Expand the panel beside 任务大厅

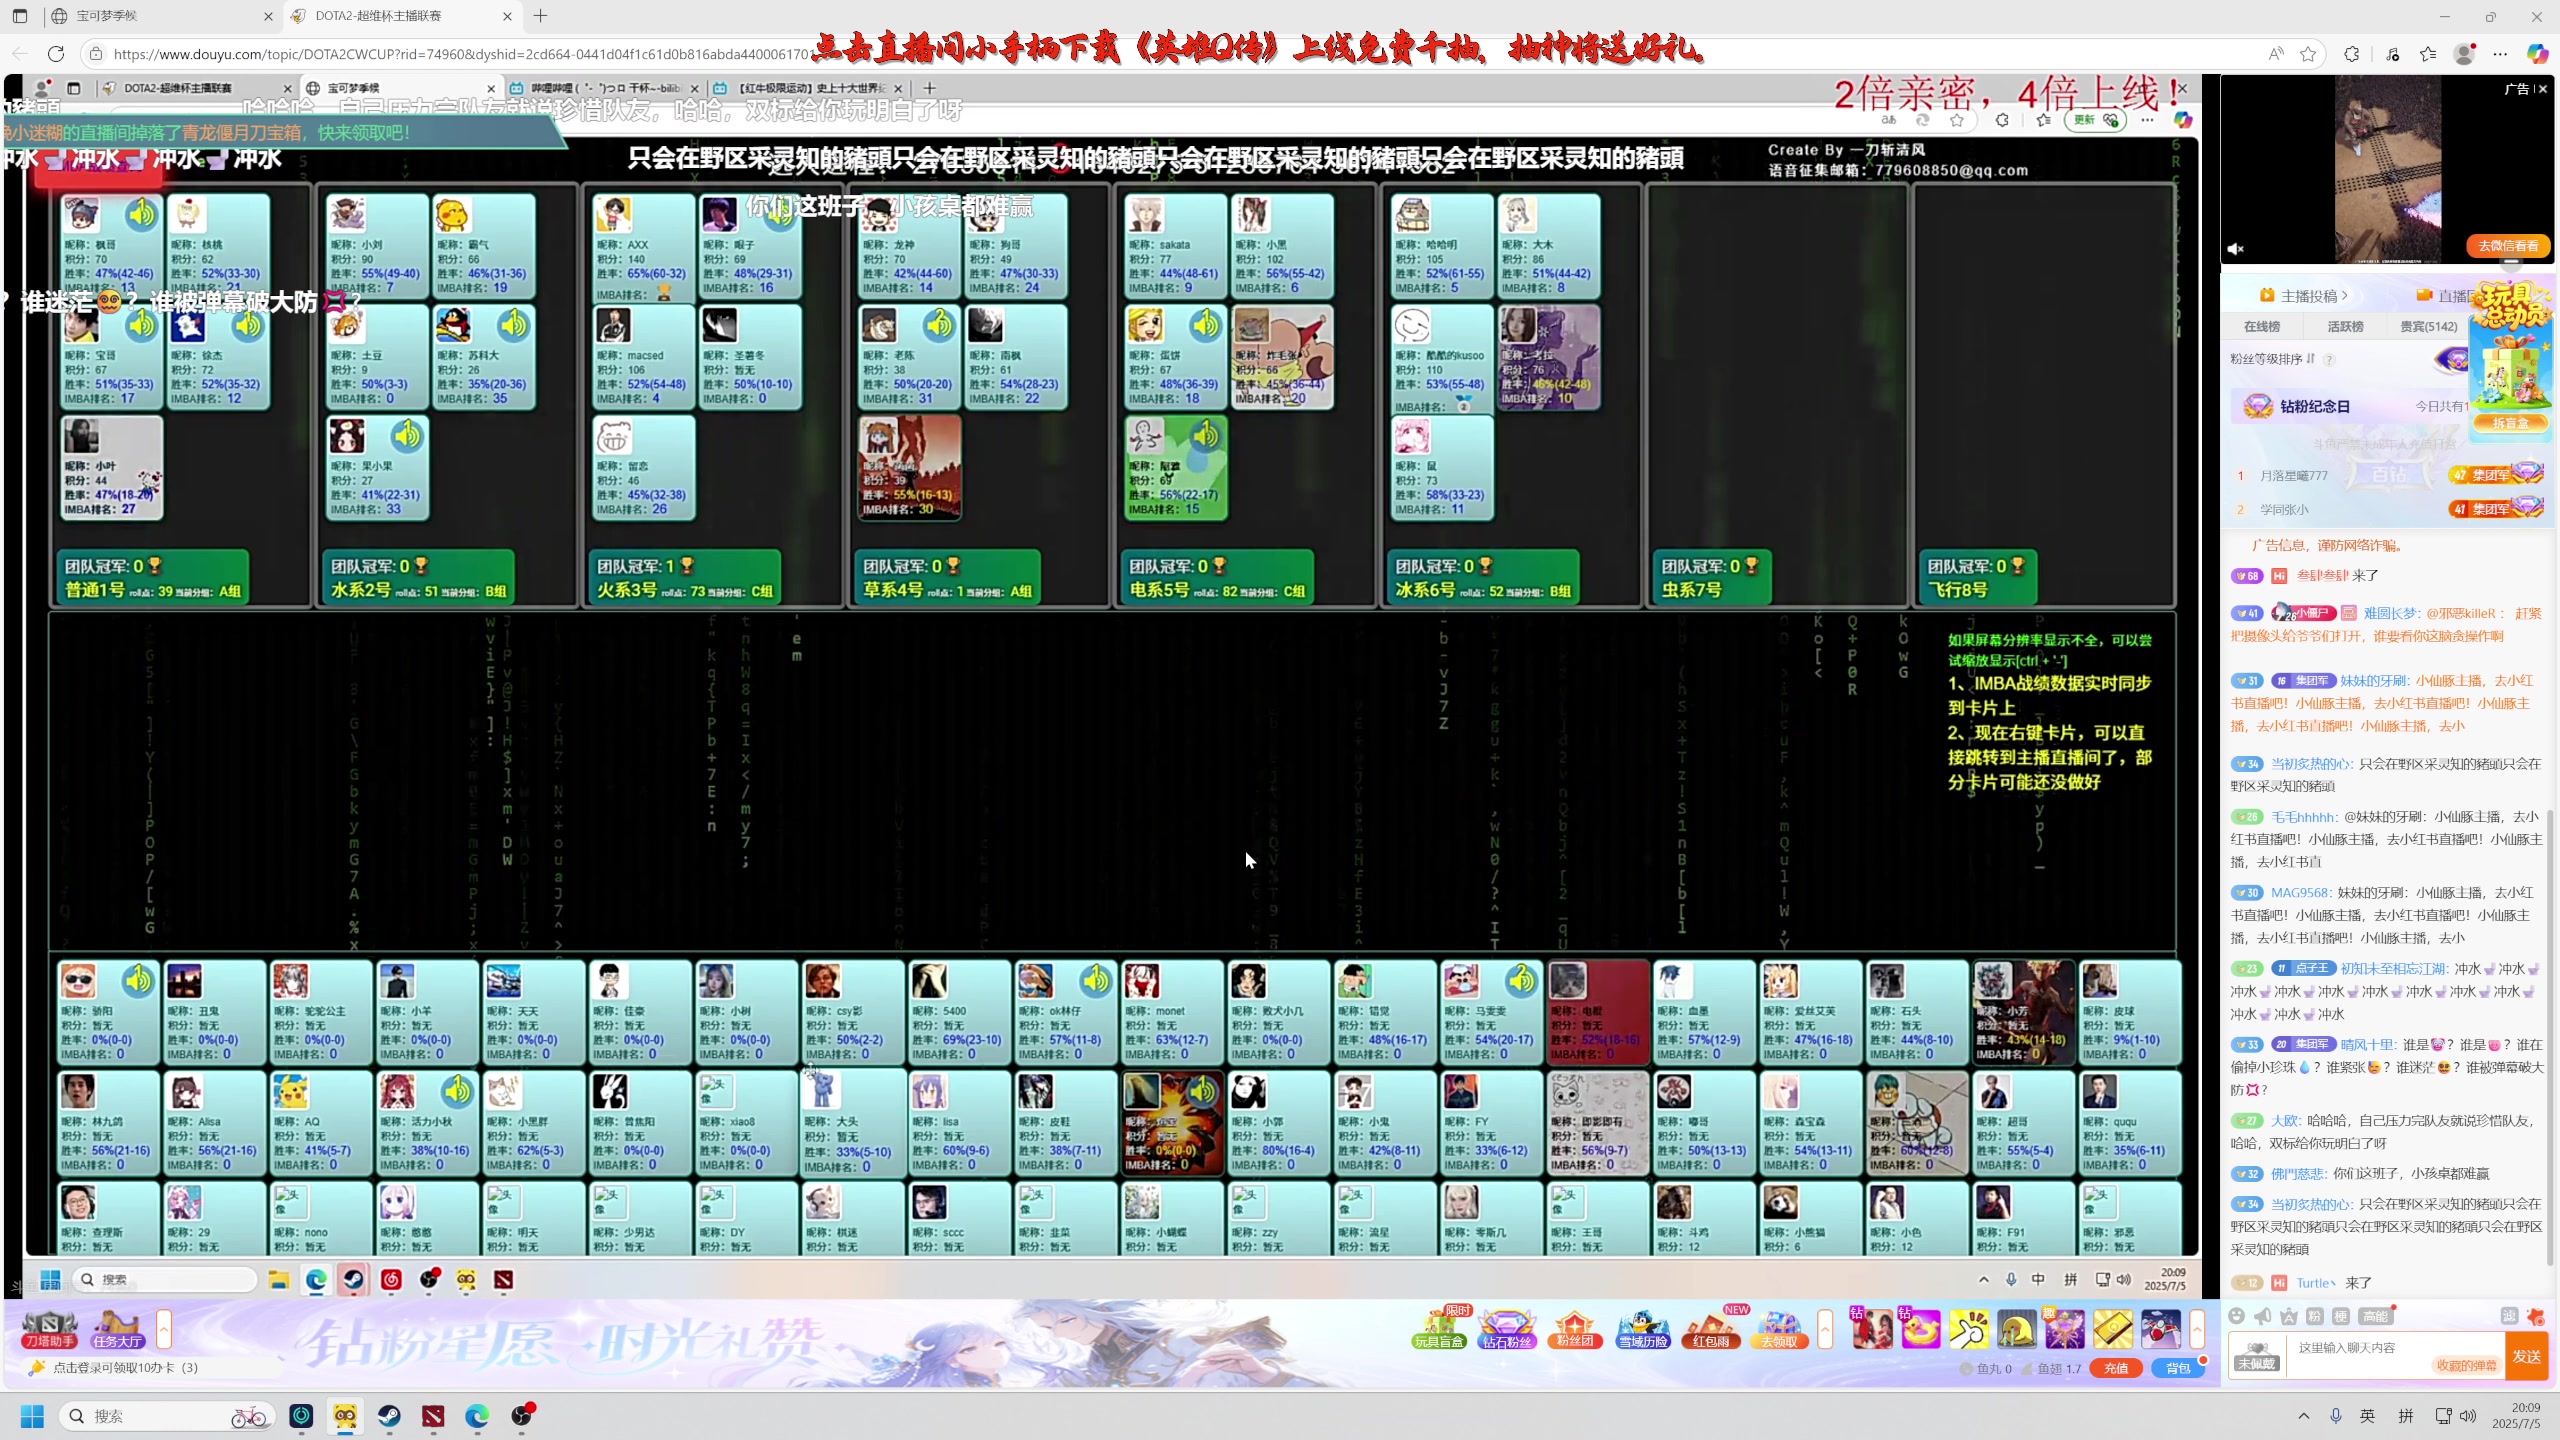pyautogui.click(x=164, y=1329)
